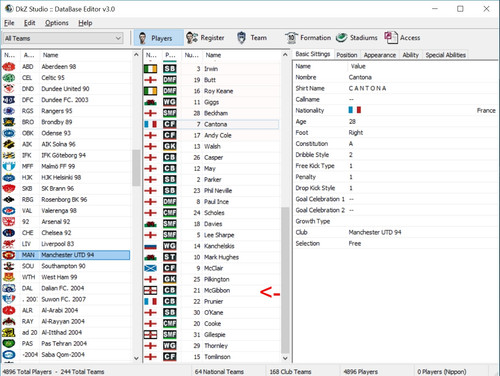The image size is (500, 376).
Task: Open the Register section icon
Action: point(192,38)
